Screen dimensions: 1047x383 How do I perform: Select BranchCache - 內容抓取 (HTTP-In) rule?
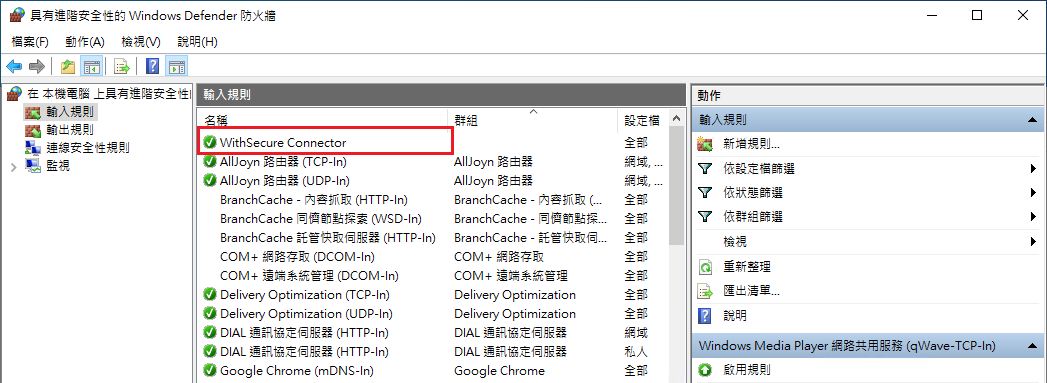[x=313, y=200]
